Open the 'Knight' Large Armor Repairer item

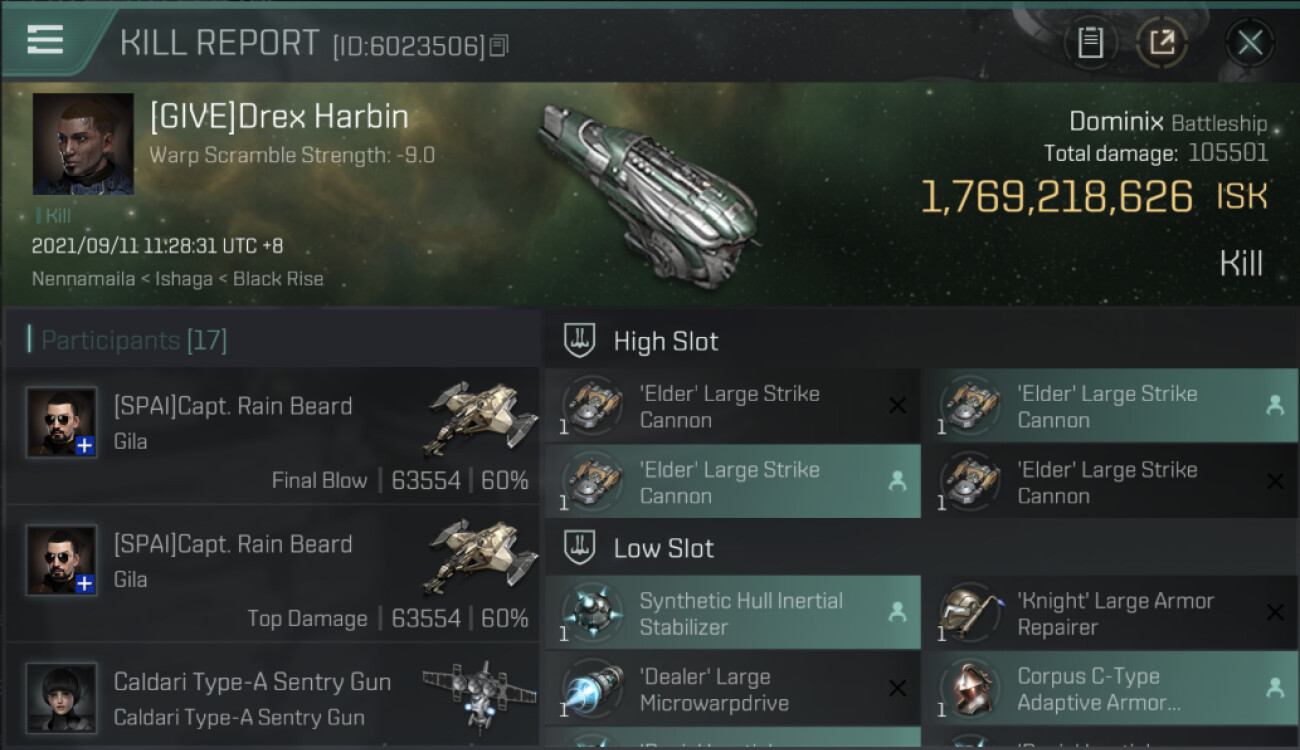pyautogui.click(x=1110, y=613)
